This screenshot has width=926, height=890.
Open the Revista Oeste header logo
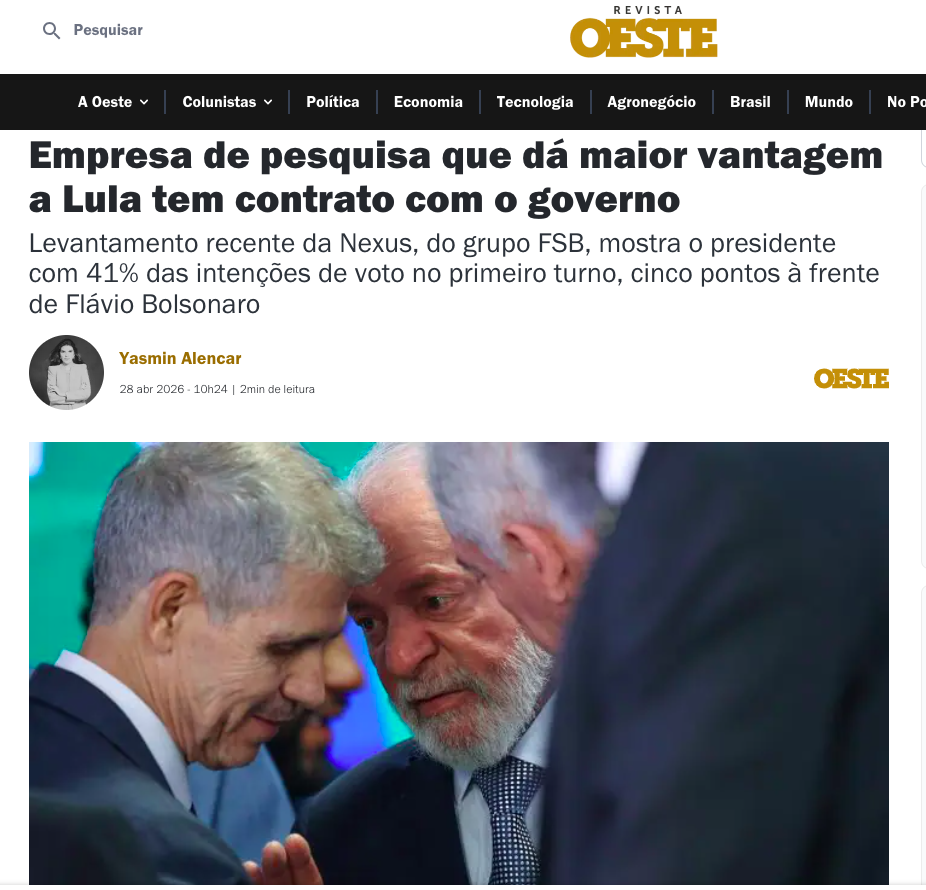click(643, 32)
